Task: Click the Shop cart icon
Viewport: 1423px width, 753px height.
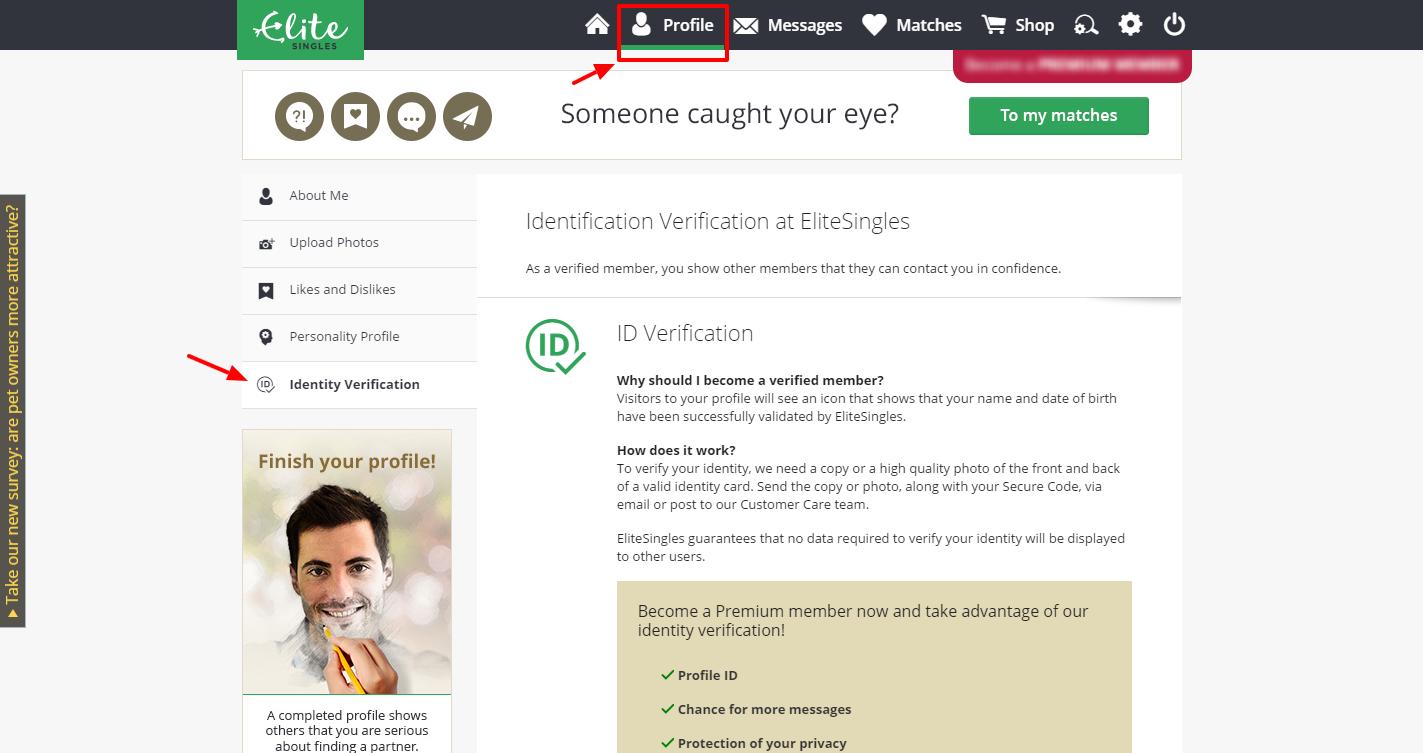Action: pos(993,24)
